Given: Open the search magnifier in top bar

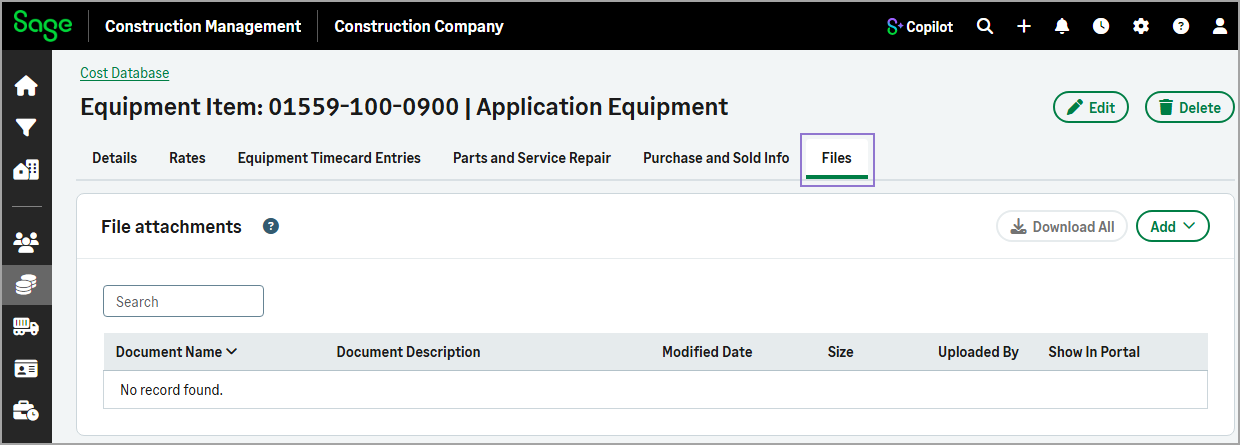Looking at the screenshot, I should (x=985, y=27).
